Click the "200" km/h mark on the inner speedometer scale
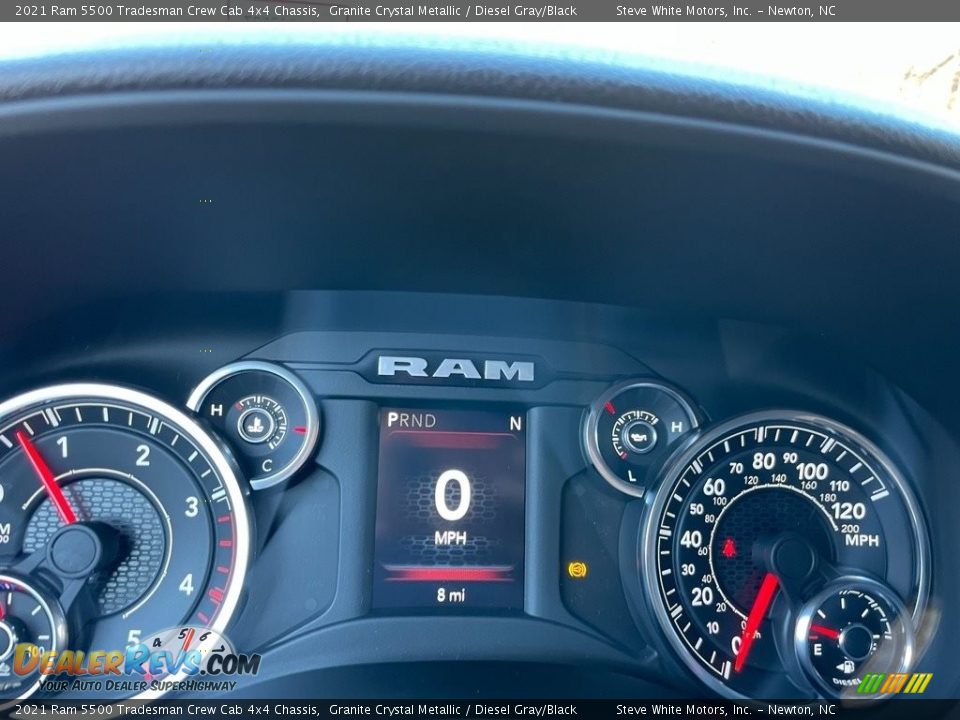Image resolution: width=960 pixels, height=720 pixels. pyautogui.click(x=850, y=528)
